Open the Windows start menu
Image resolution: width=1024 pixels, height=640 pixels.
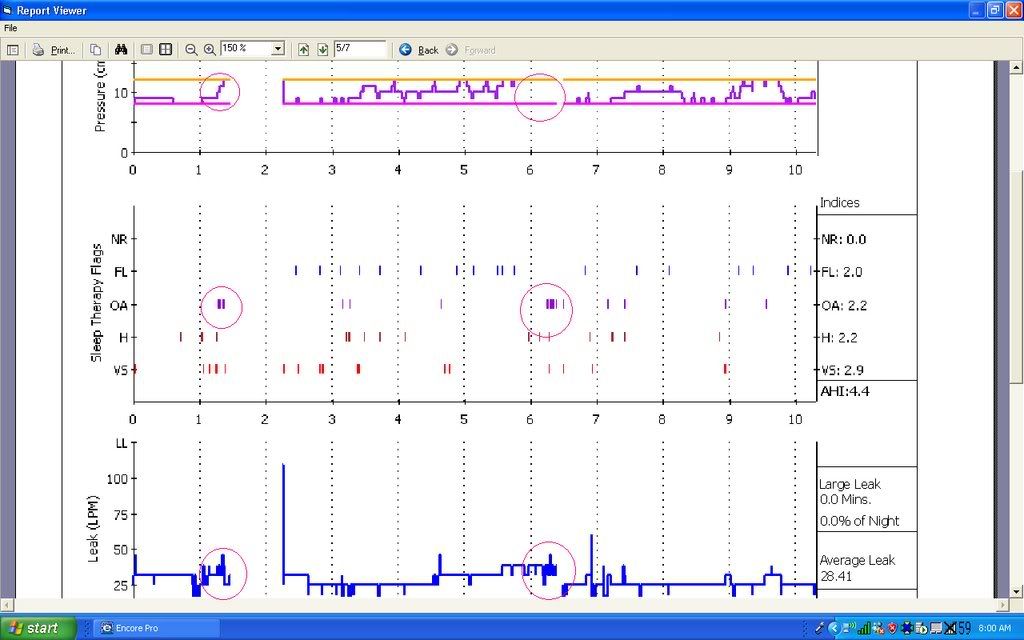point(38,628)
